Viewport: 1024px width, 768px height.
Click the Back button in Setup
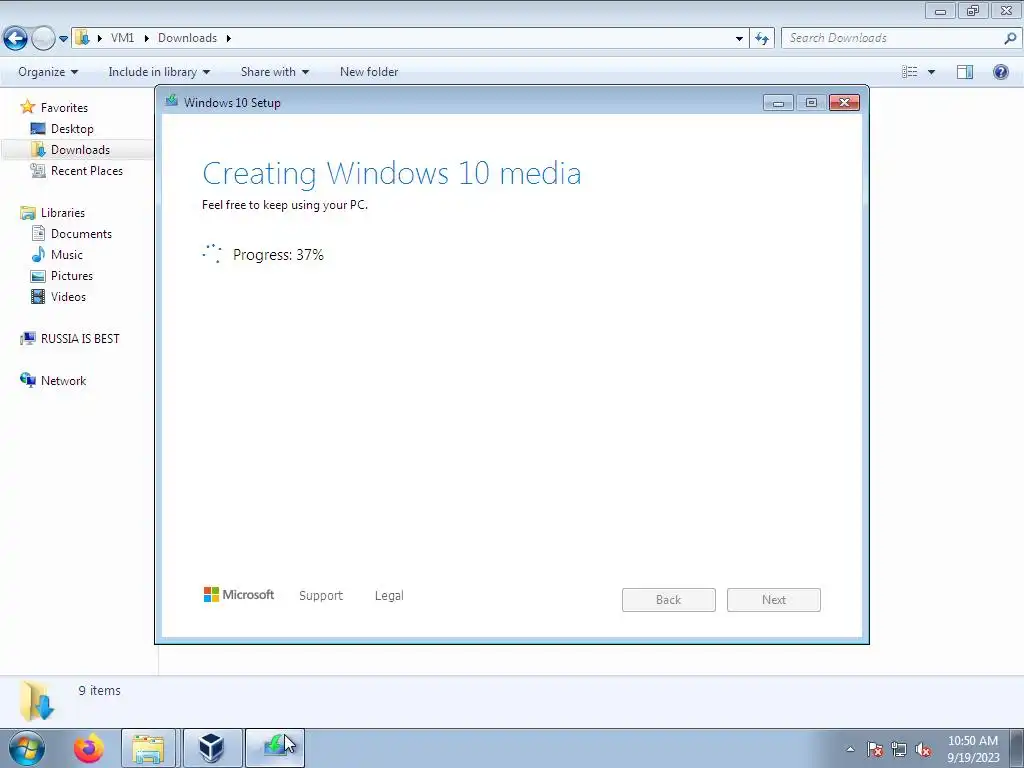click(669, 600)
